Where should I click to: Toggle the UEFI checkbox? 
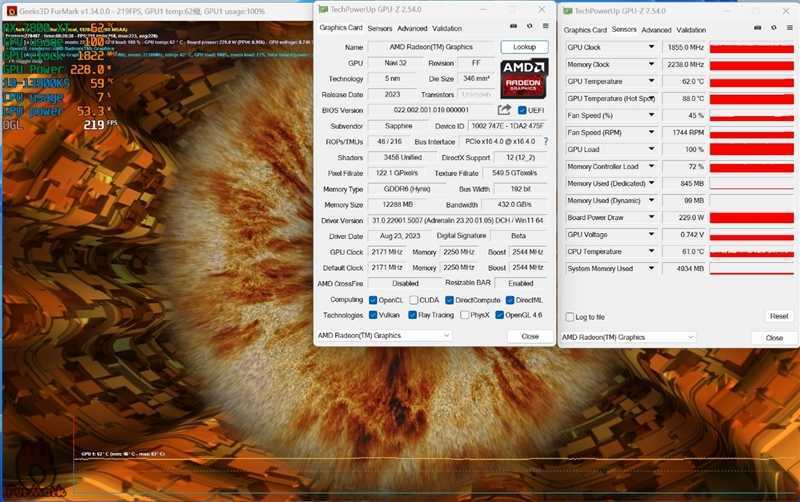pos(522,110)
